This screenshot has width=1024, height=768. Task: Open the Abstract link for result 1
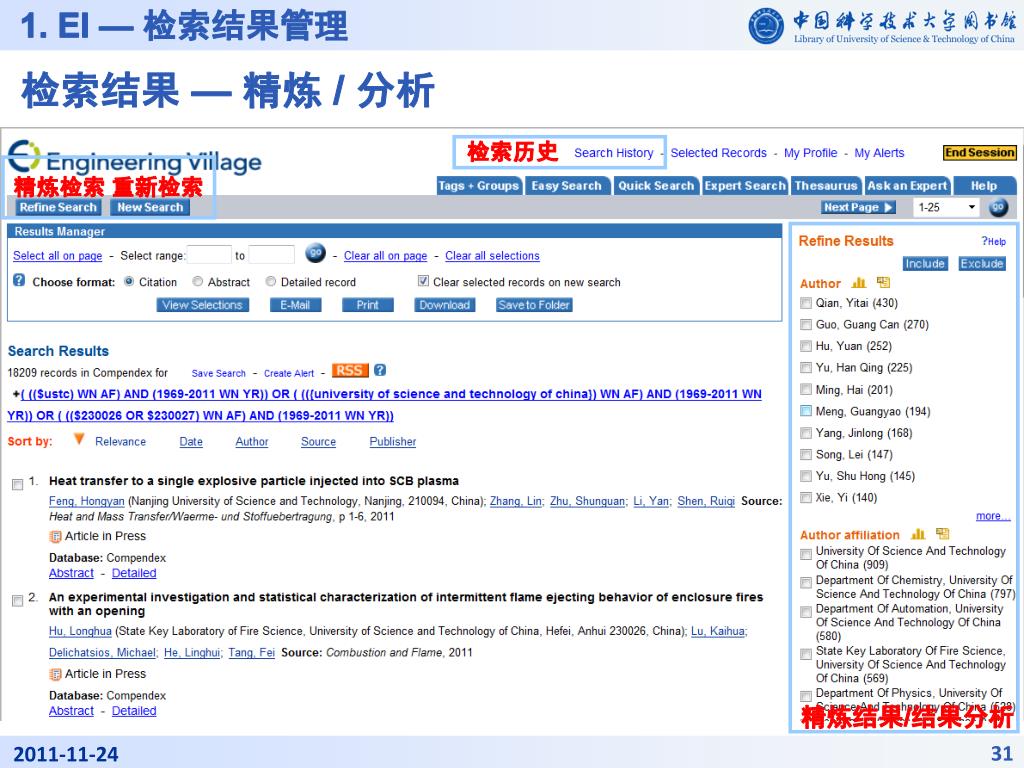(71, 573)
